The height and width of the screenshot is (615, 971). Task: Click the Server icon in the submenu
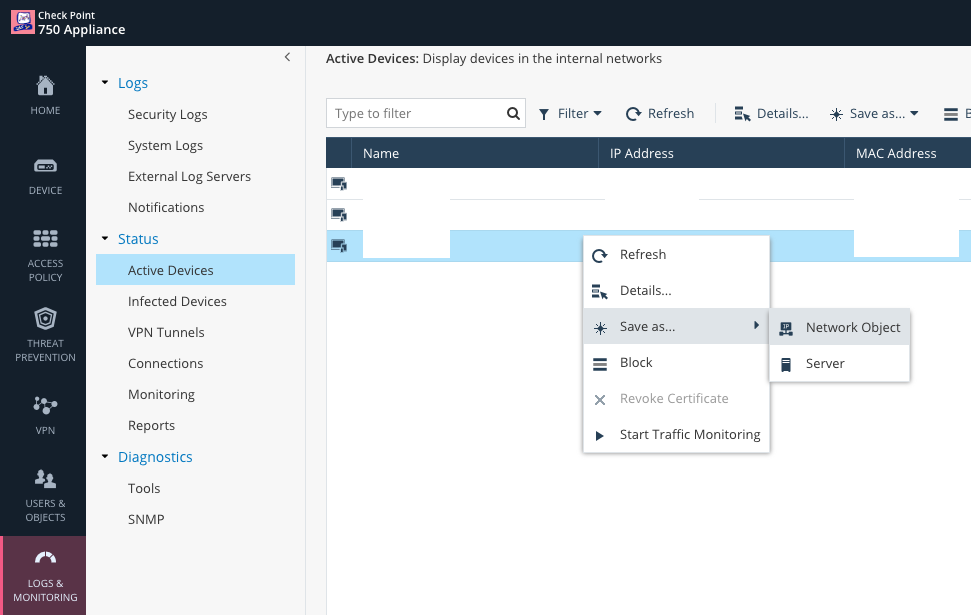786,364
